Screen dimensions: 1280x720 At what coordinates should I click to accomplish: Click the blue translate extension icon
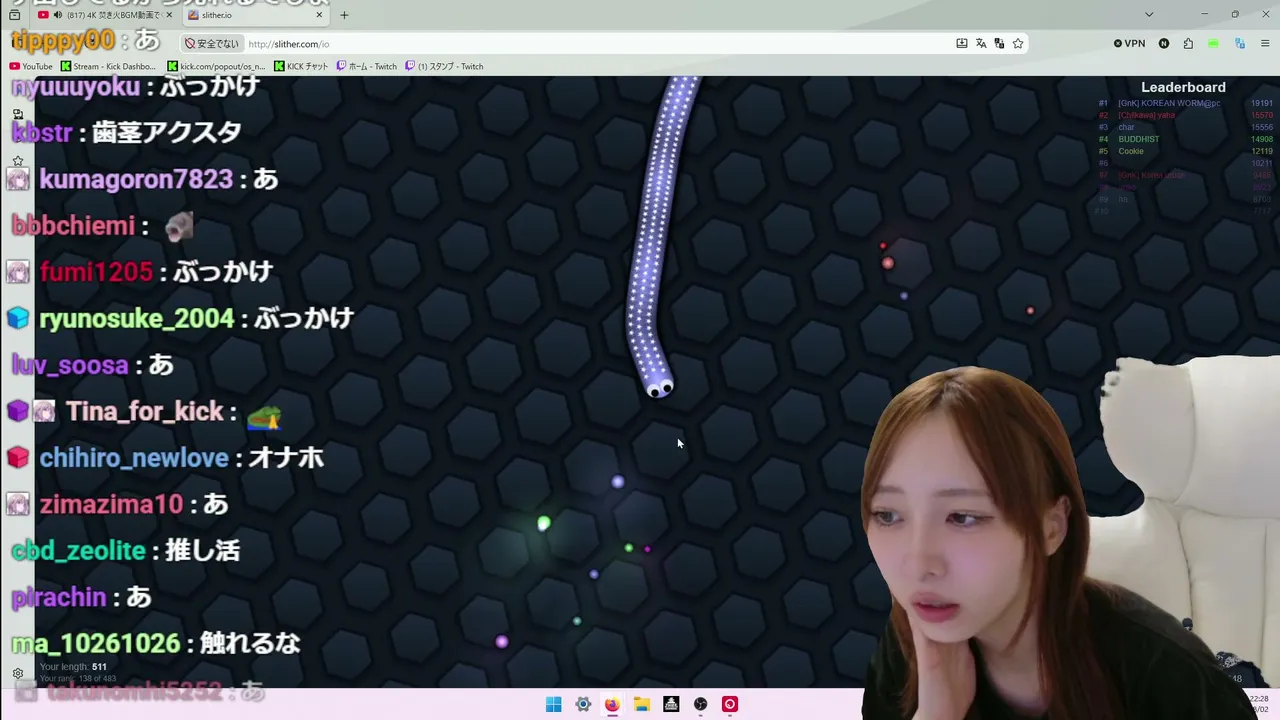[x=1240, y=44]
